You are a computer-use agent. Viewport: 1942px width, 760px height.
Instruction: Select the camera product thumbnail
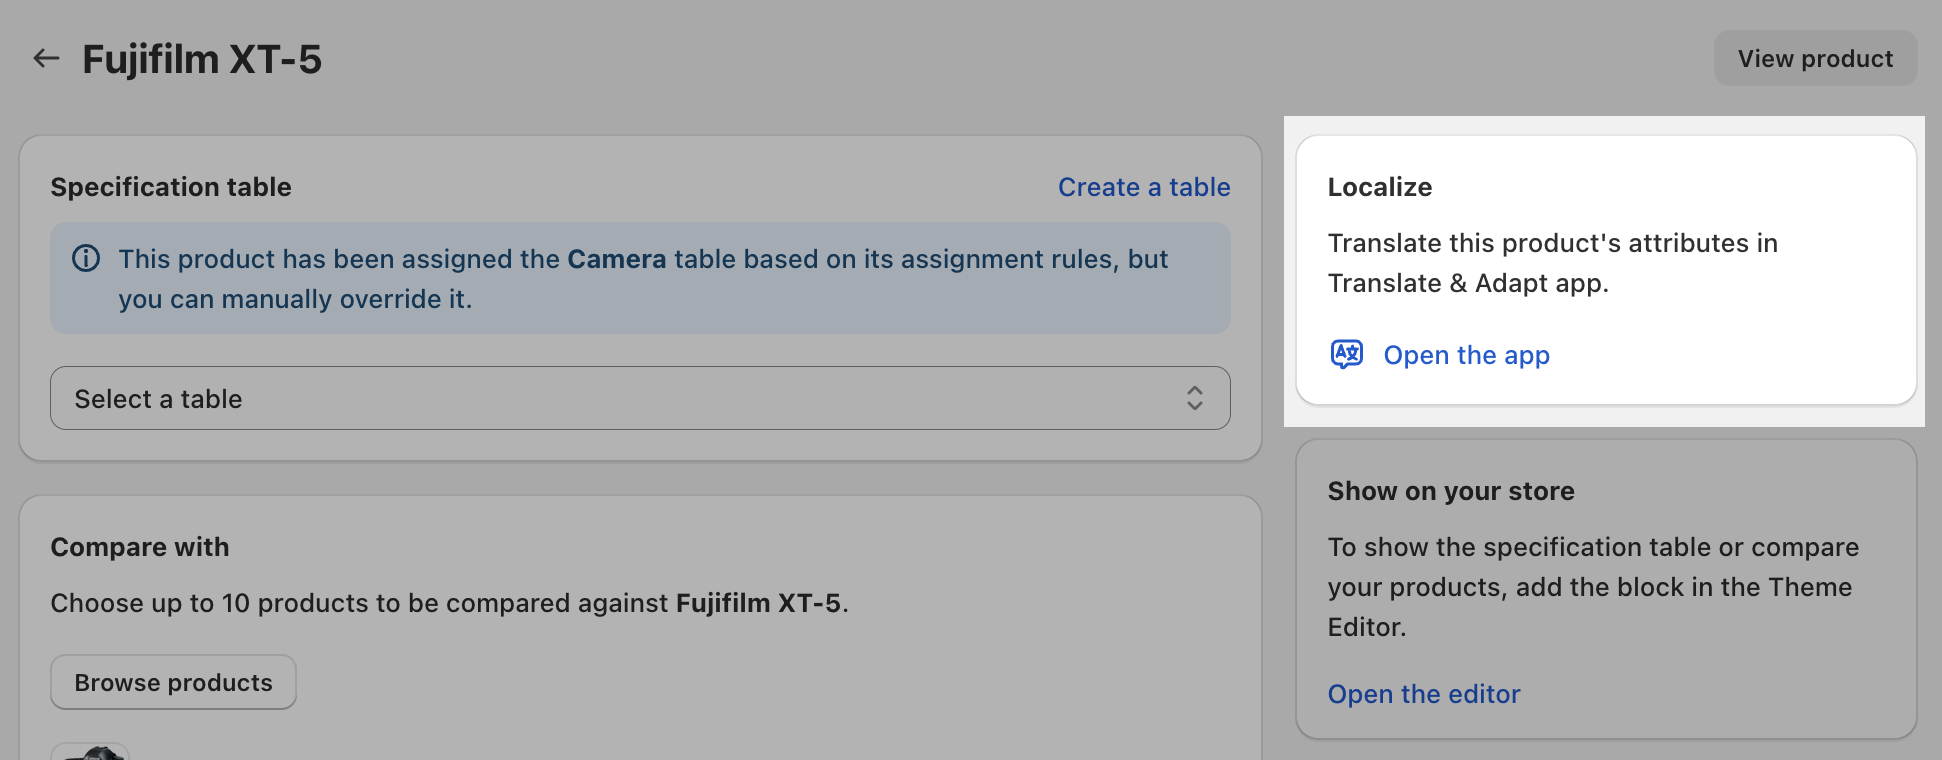[x=90, y=751]
